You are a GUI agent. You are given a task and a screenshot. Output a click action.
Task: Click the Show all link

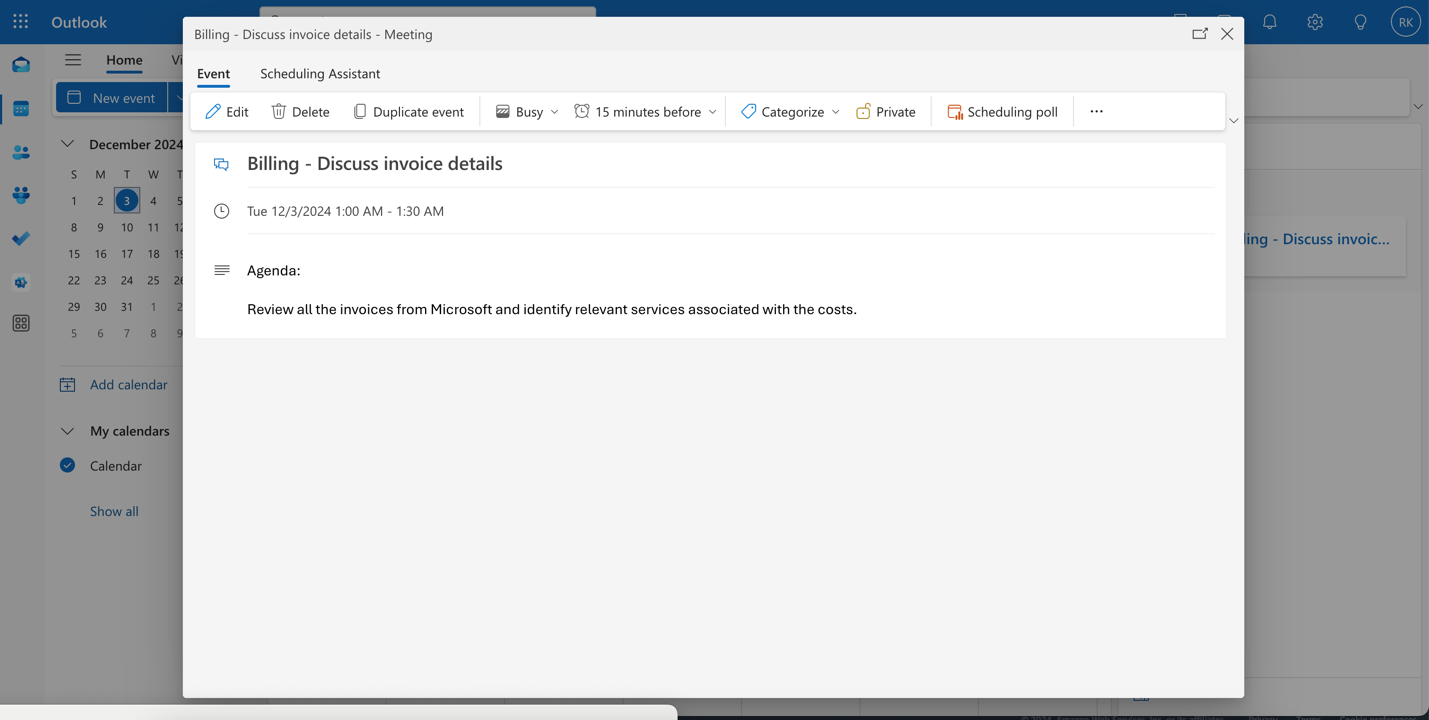114,511
